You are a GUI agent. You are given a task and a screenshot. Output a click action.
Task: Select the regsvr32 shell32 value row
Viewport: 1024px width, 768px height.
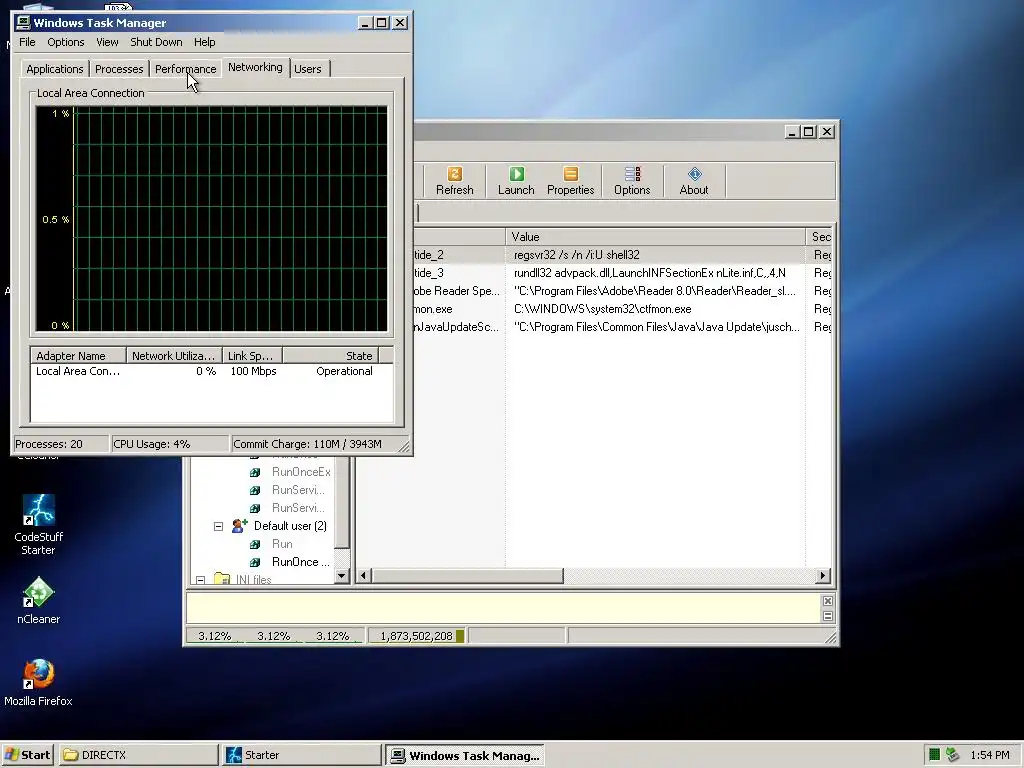click(x=623, y=255)
